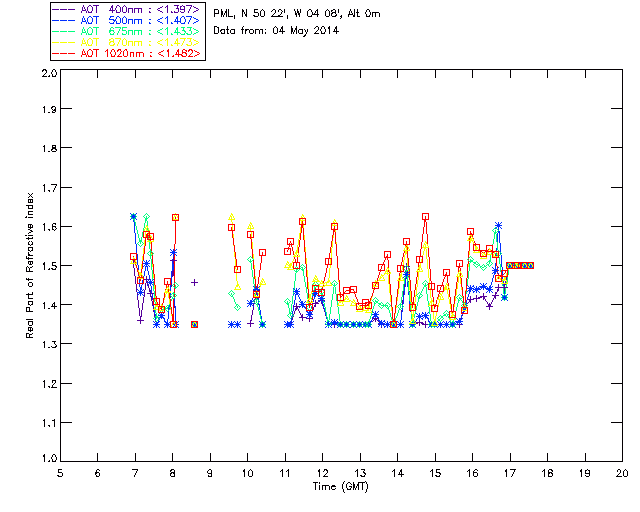Click the "Data from: 04 May 2014" line

point(276,31)
